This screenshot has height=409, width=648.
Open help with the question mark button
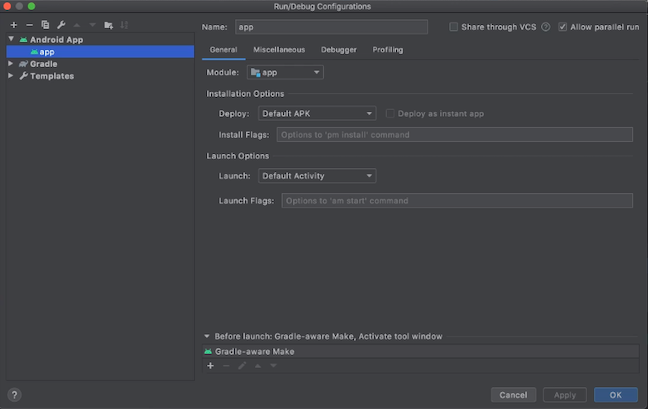pyautogui.click(x=14, y=395)
